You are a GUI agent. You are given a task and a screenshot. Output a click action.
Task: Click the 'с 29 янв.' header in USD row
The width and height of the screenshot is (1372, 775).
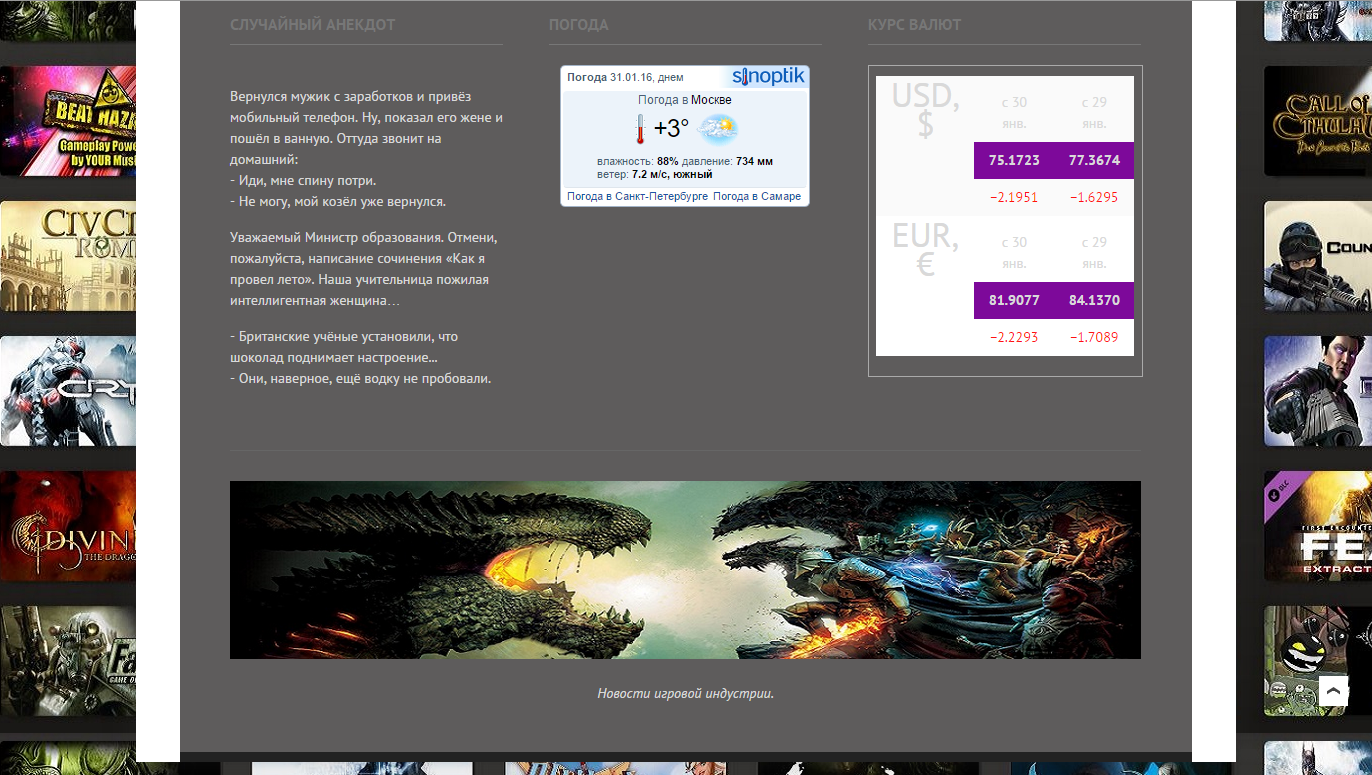point(1094,113)
